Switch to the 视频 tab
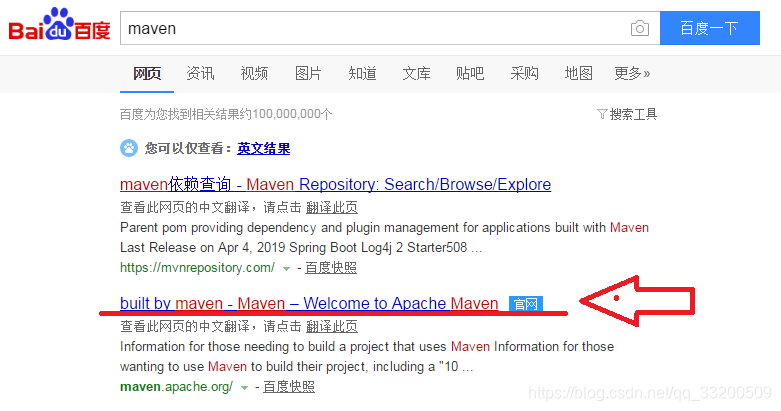Viewport: 781px width, 411px height. [x=254, y=74]
